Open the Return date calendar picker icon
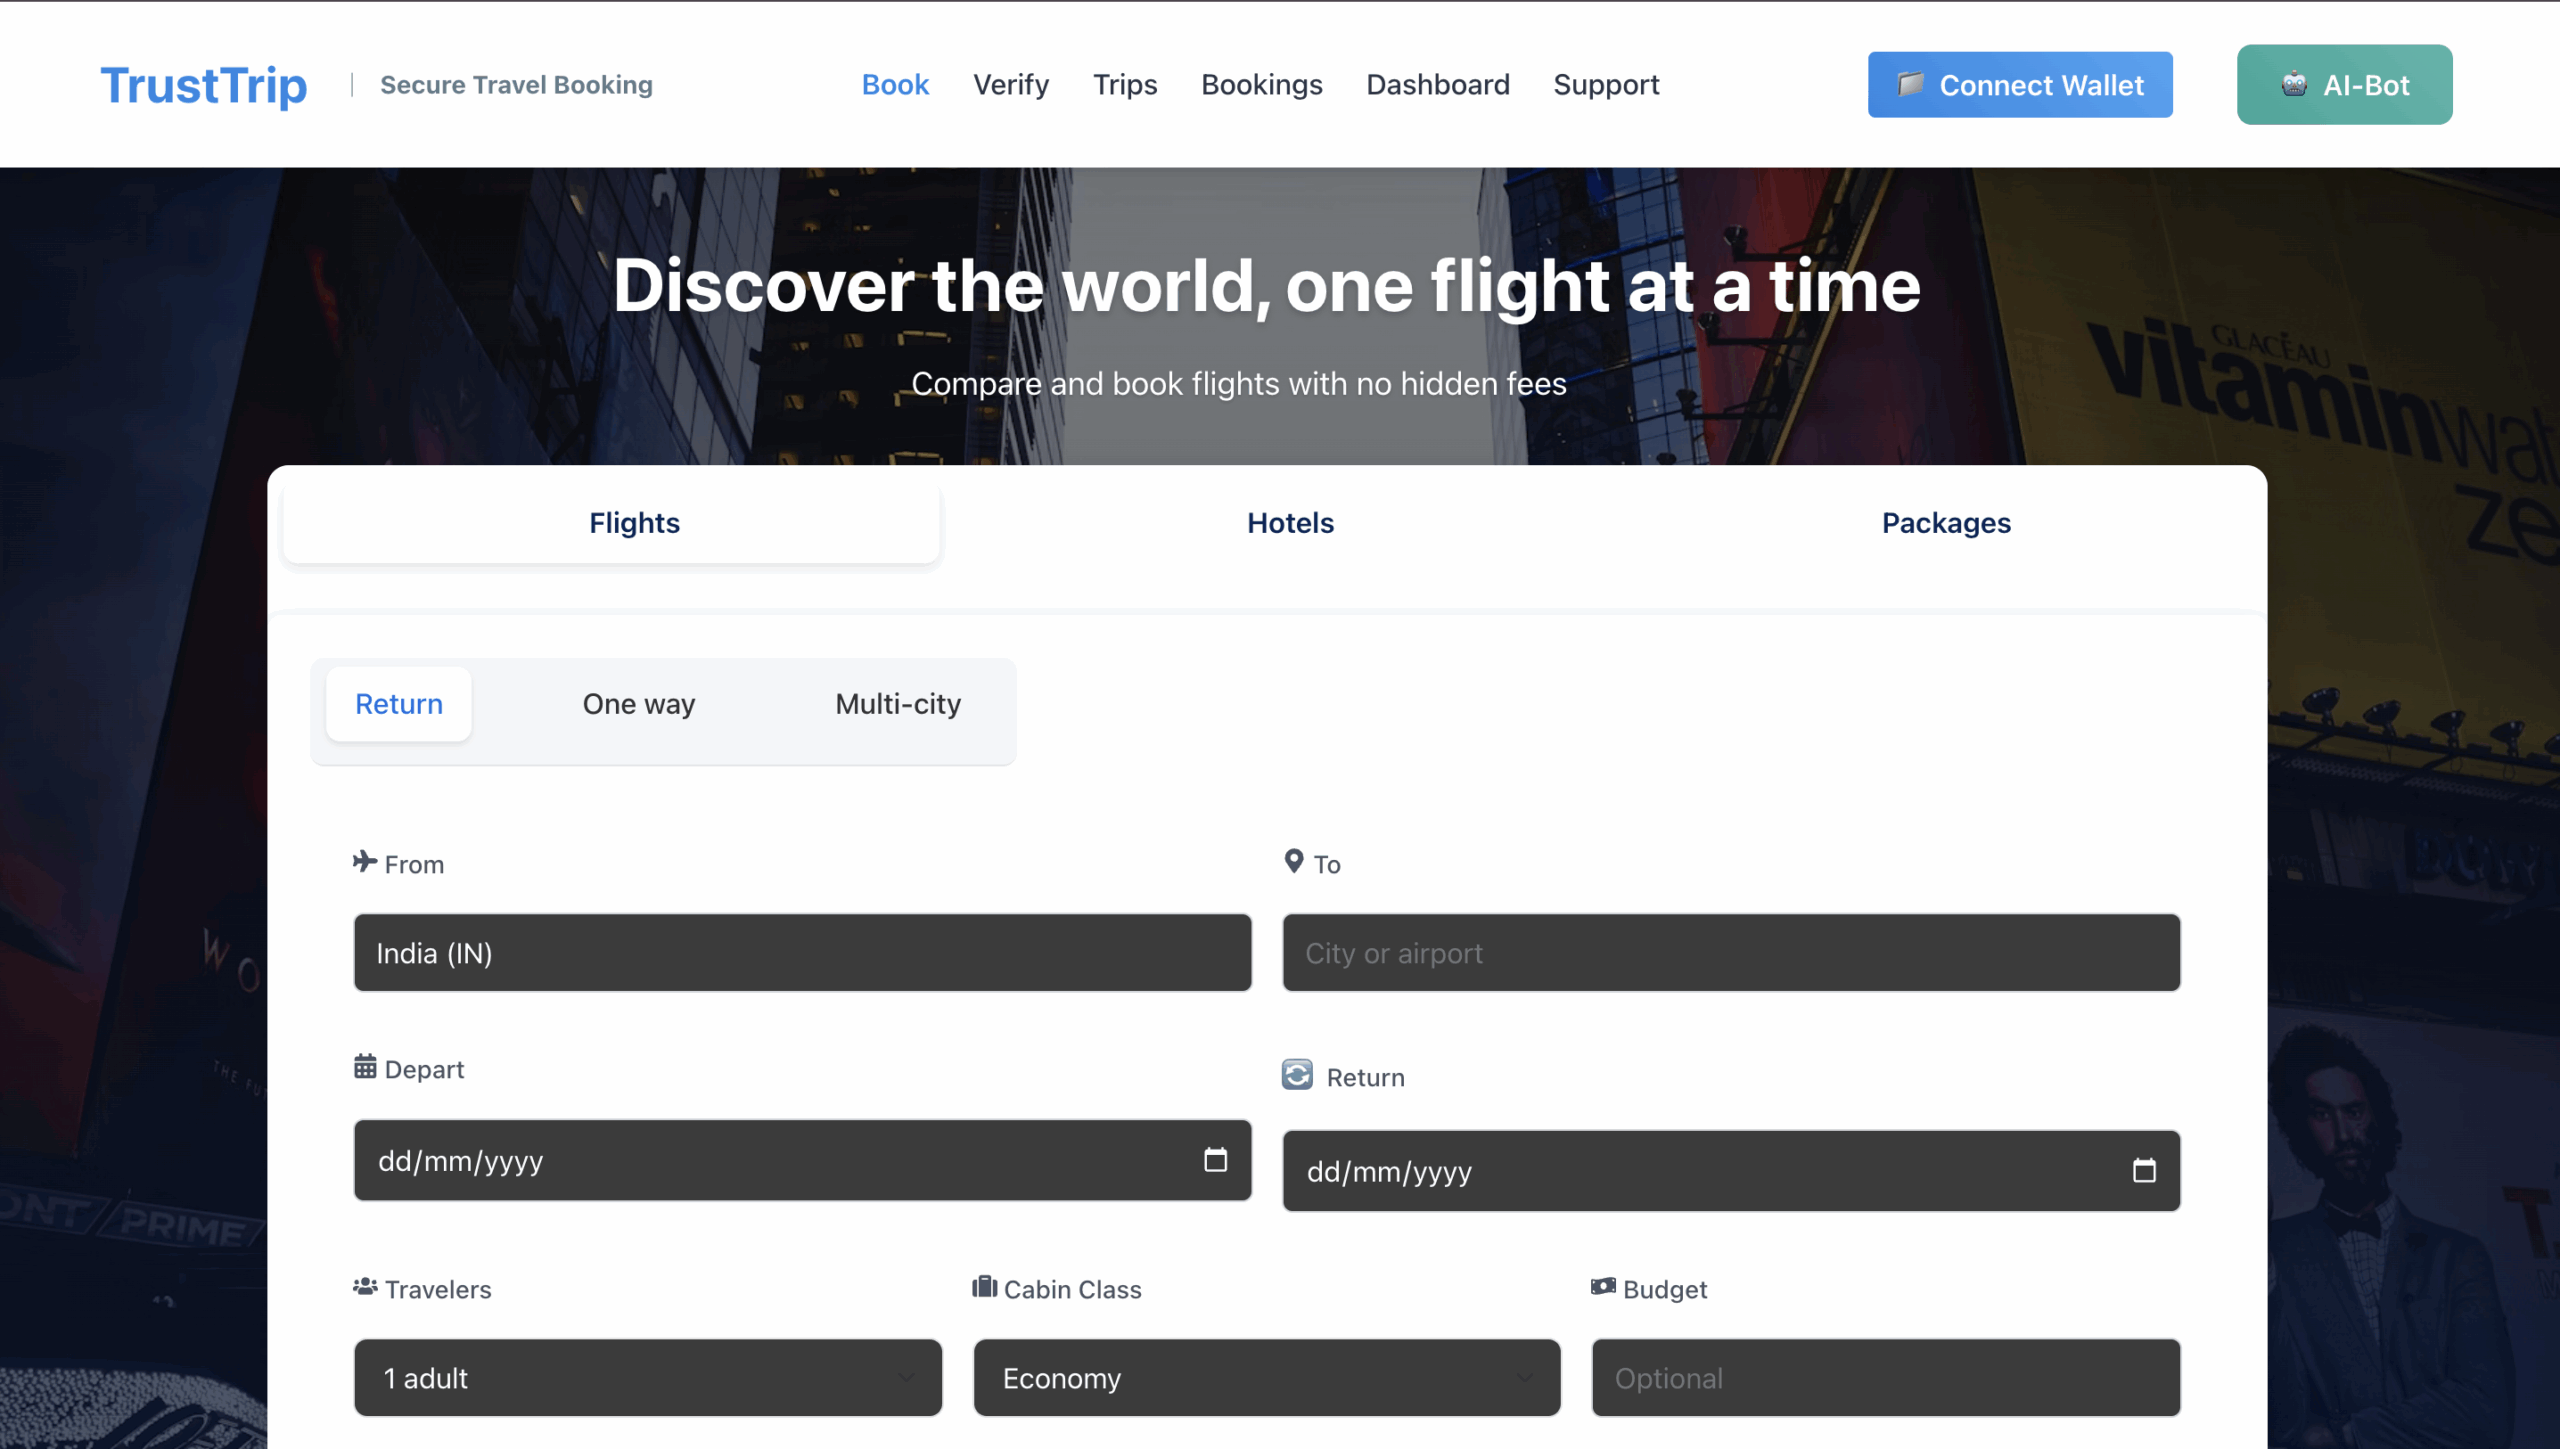 (x=2143, y=1171)
